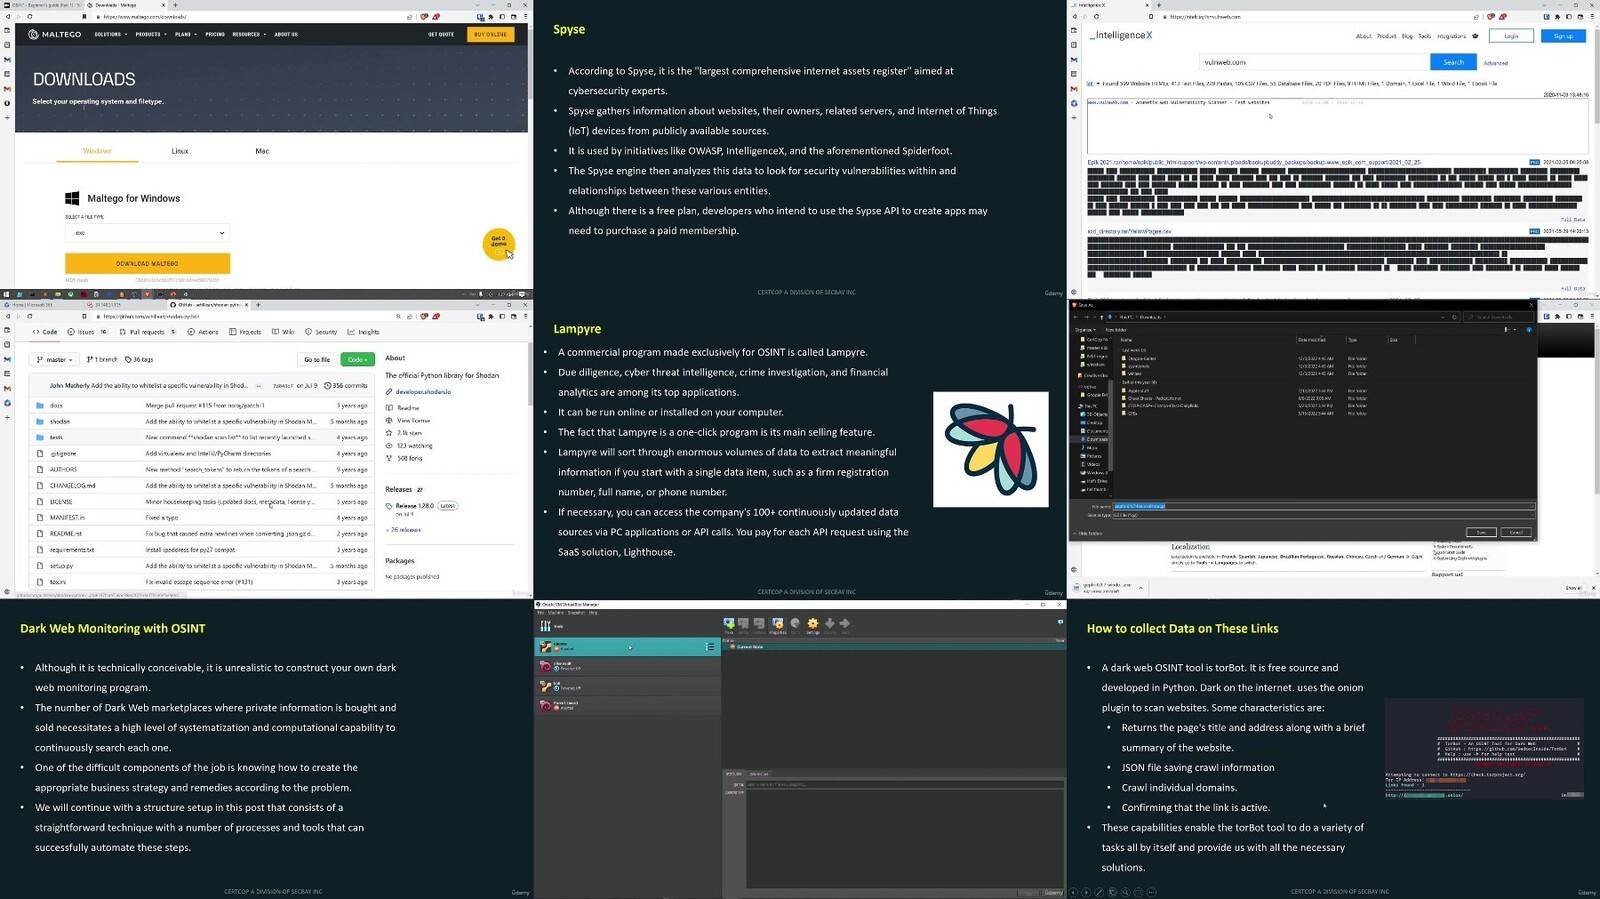The width and height of the screenshot is (1600, 899).
Task: Click the 1 branch link
Action: (x=103, y=359)
